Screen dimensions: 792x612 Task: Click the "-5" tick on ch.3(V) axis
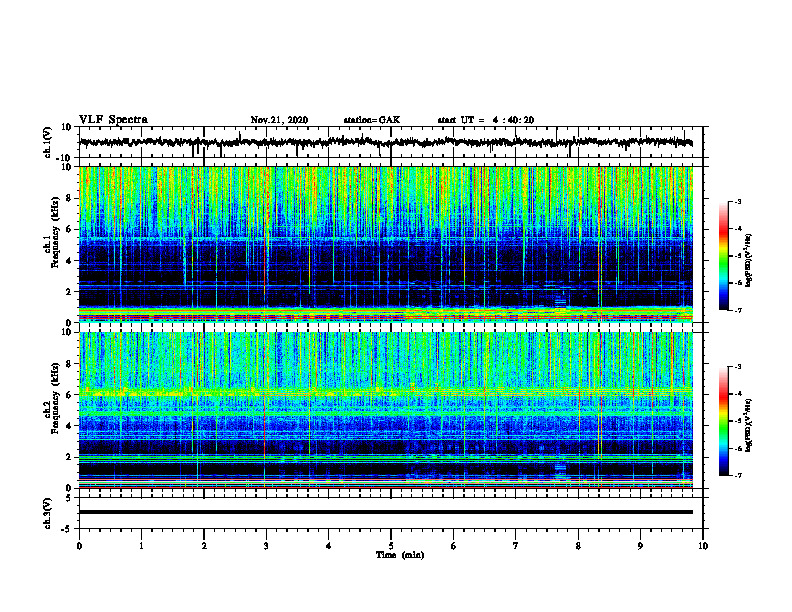point(67,529)
